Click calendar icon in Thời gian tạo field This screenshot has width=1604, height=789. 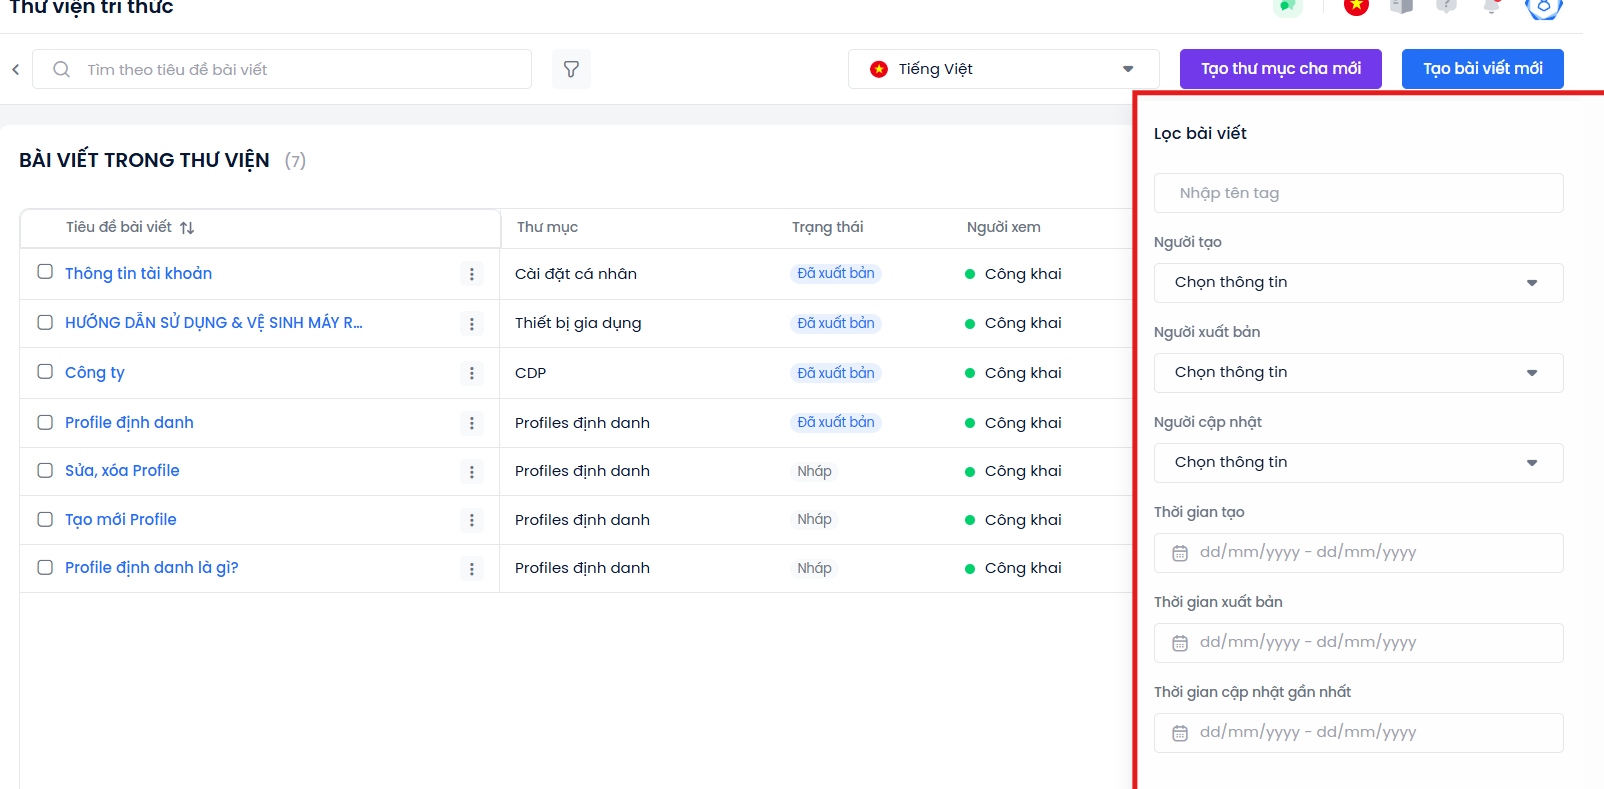[x=1180, y=553]
